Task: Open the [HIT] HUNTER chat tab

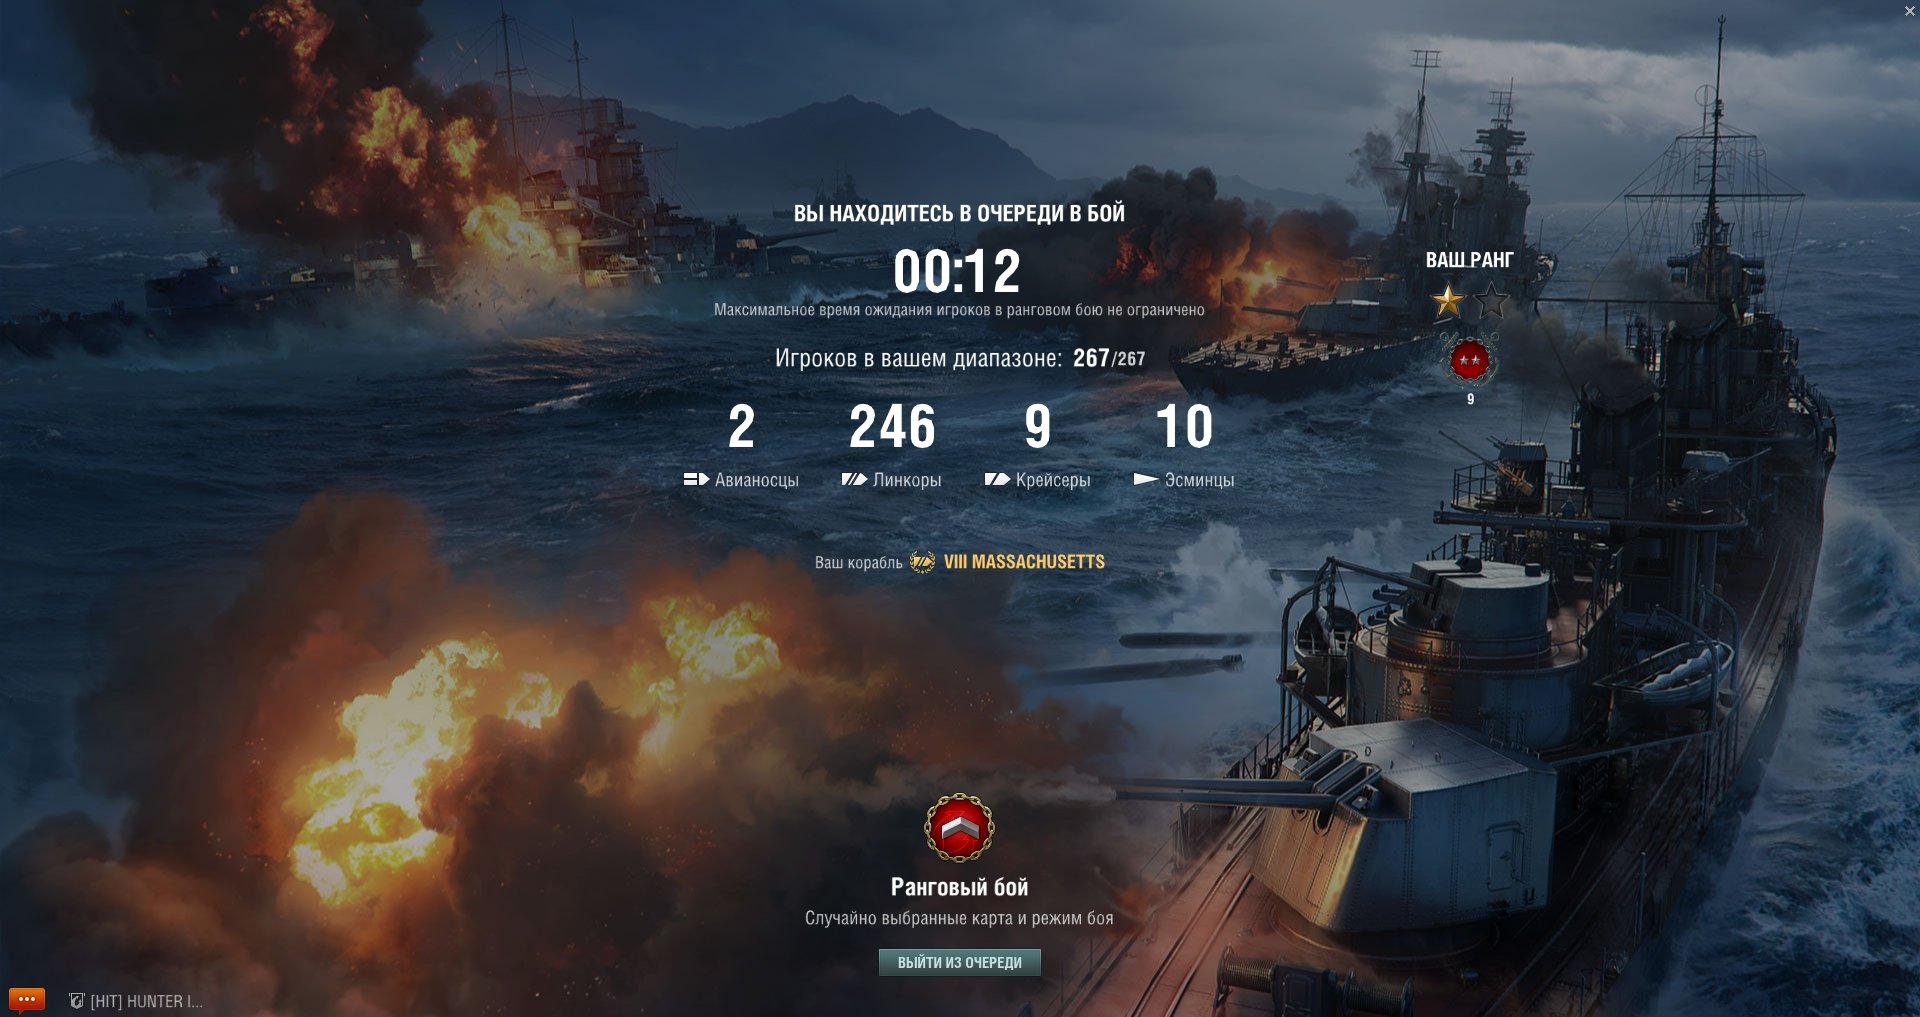Action: click(x=135, y=1001)
